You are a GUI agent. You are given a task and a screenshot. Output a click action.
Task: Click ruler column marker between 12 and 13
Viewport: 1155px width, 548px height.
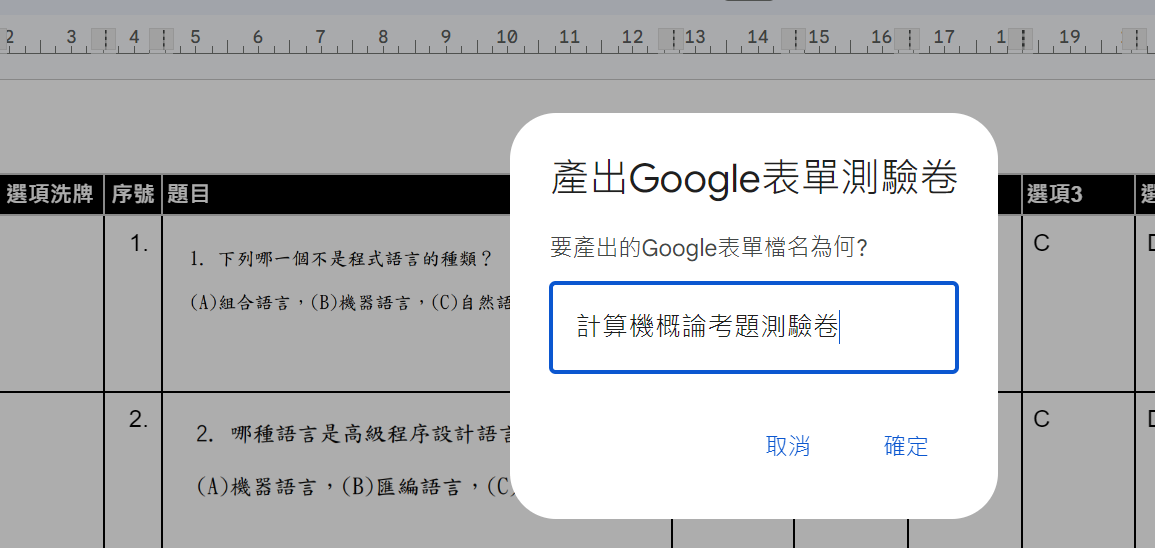(672, 39)
